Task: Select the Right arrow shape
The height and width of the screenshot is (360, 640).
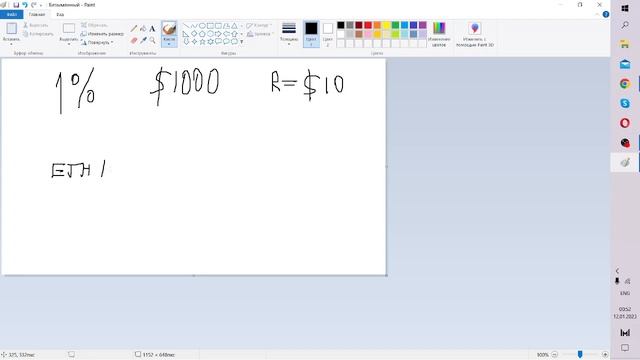Action: (x=218, y=34)
